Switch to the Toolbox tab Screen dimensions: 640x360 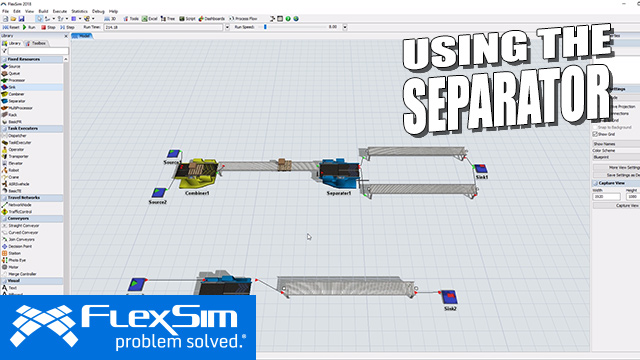pos(36,43)
